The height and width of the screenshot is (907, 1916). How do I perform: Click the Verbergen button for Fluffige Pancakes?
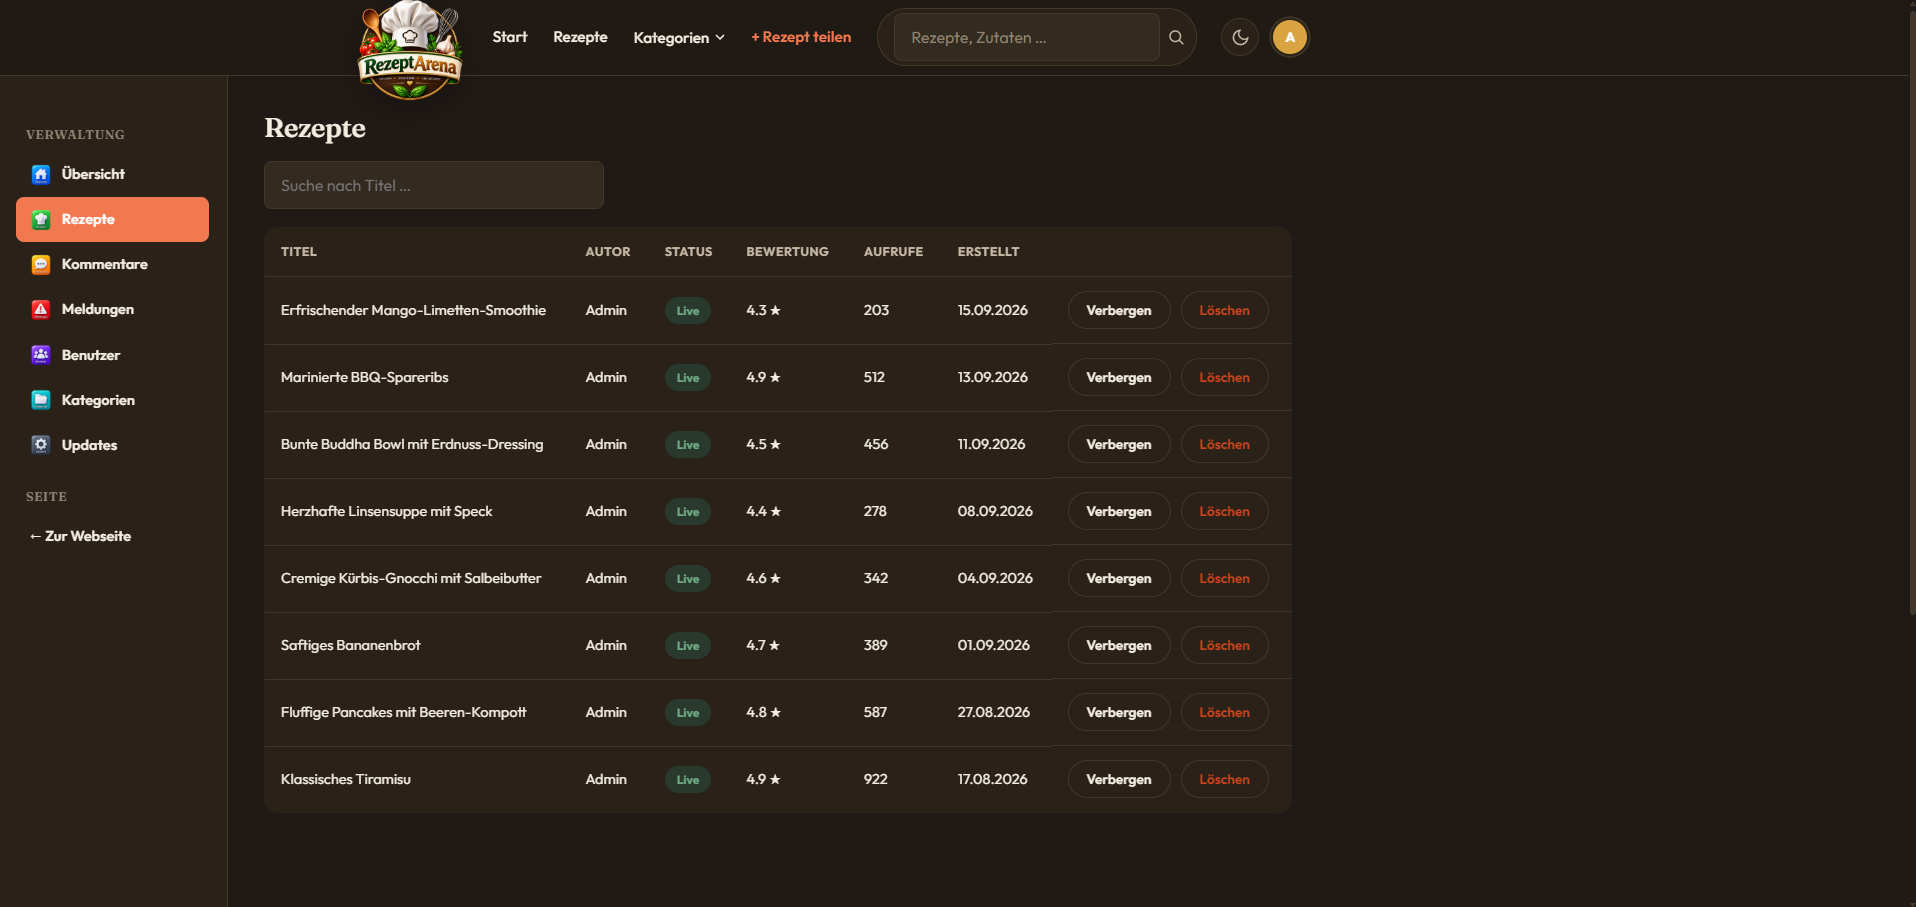1119,712
